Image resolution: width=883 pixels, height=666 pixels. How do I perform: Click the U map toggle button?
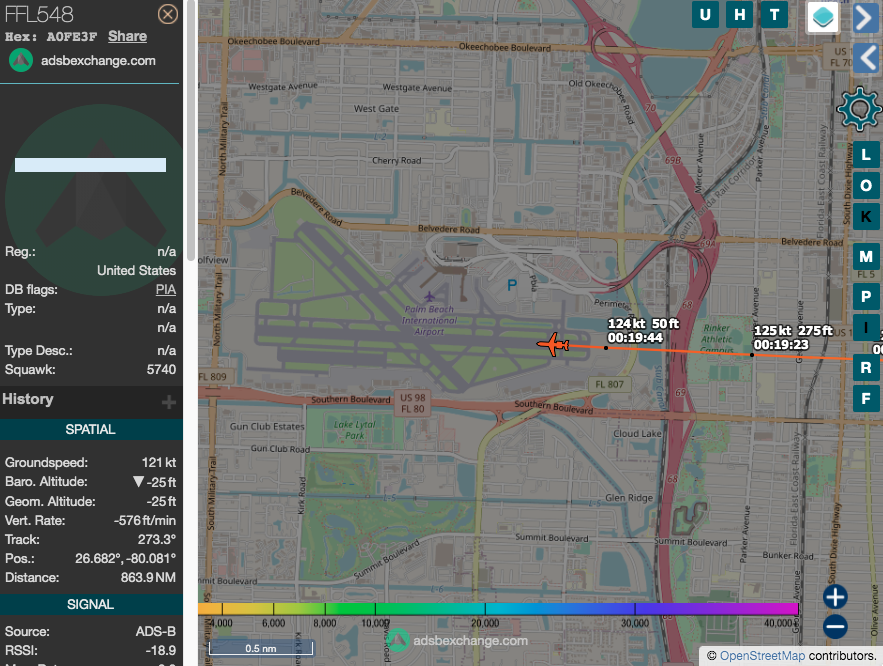click(x=705, y=15)
